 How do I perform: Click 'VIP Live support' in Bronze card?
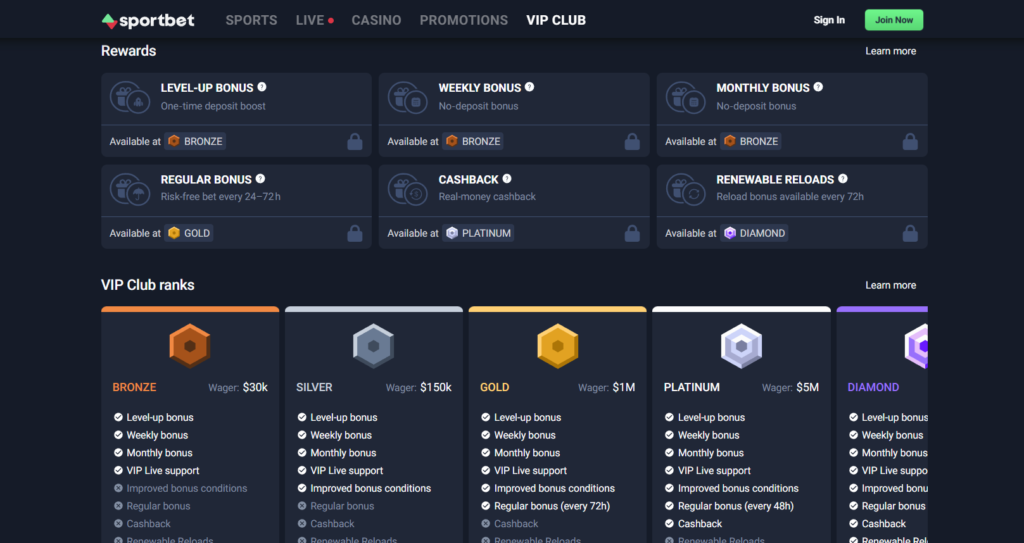pos(163,470)
